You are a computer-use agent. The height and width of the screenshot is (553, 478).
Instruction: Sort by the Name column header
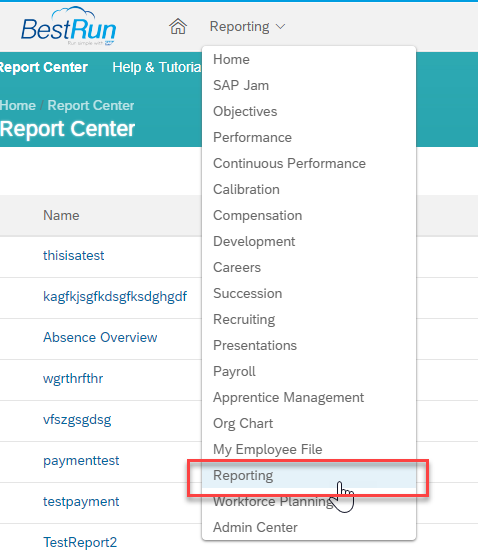(x=61, y=215)
